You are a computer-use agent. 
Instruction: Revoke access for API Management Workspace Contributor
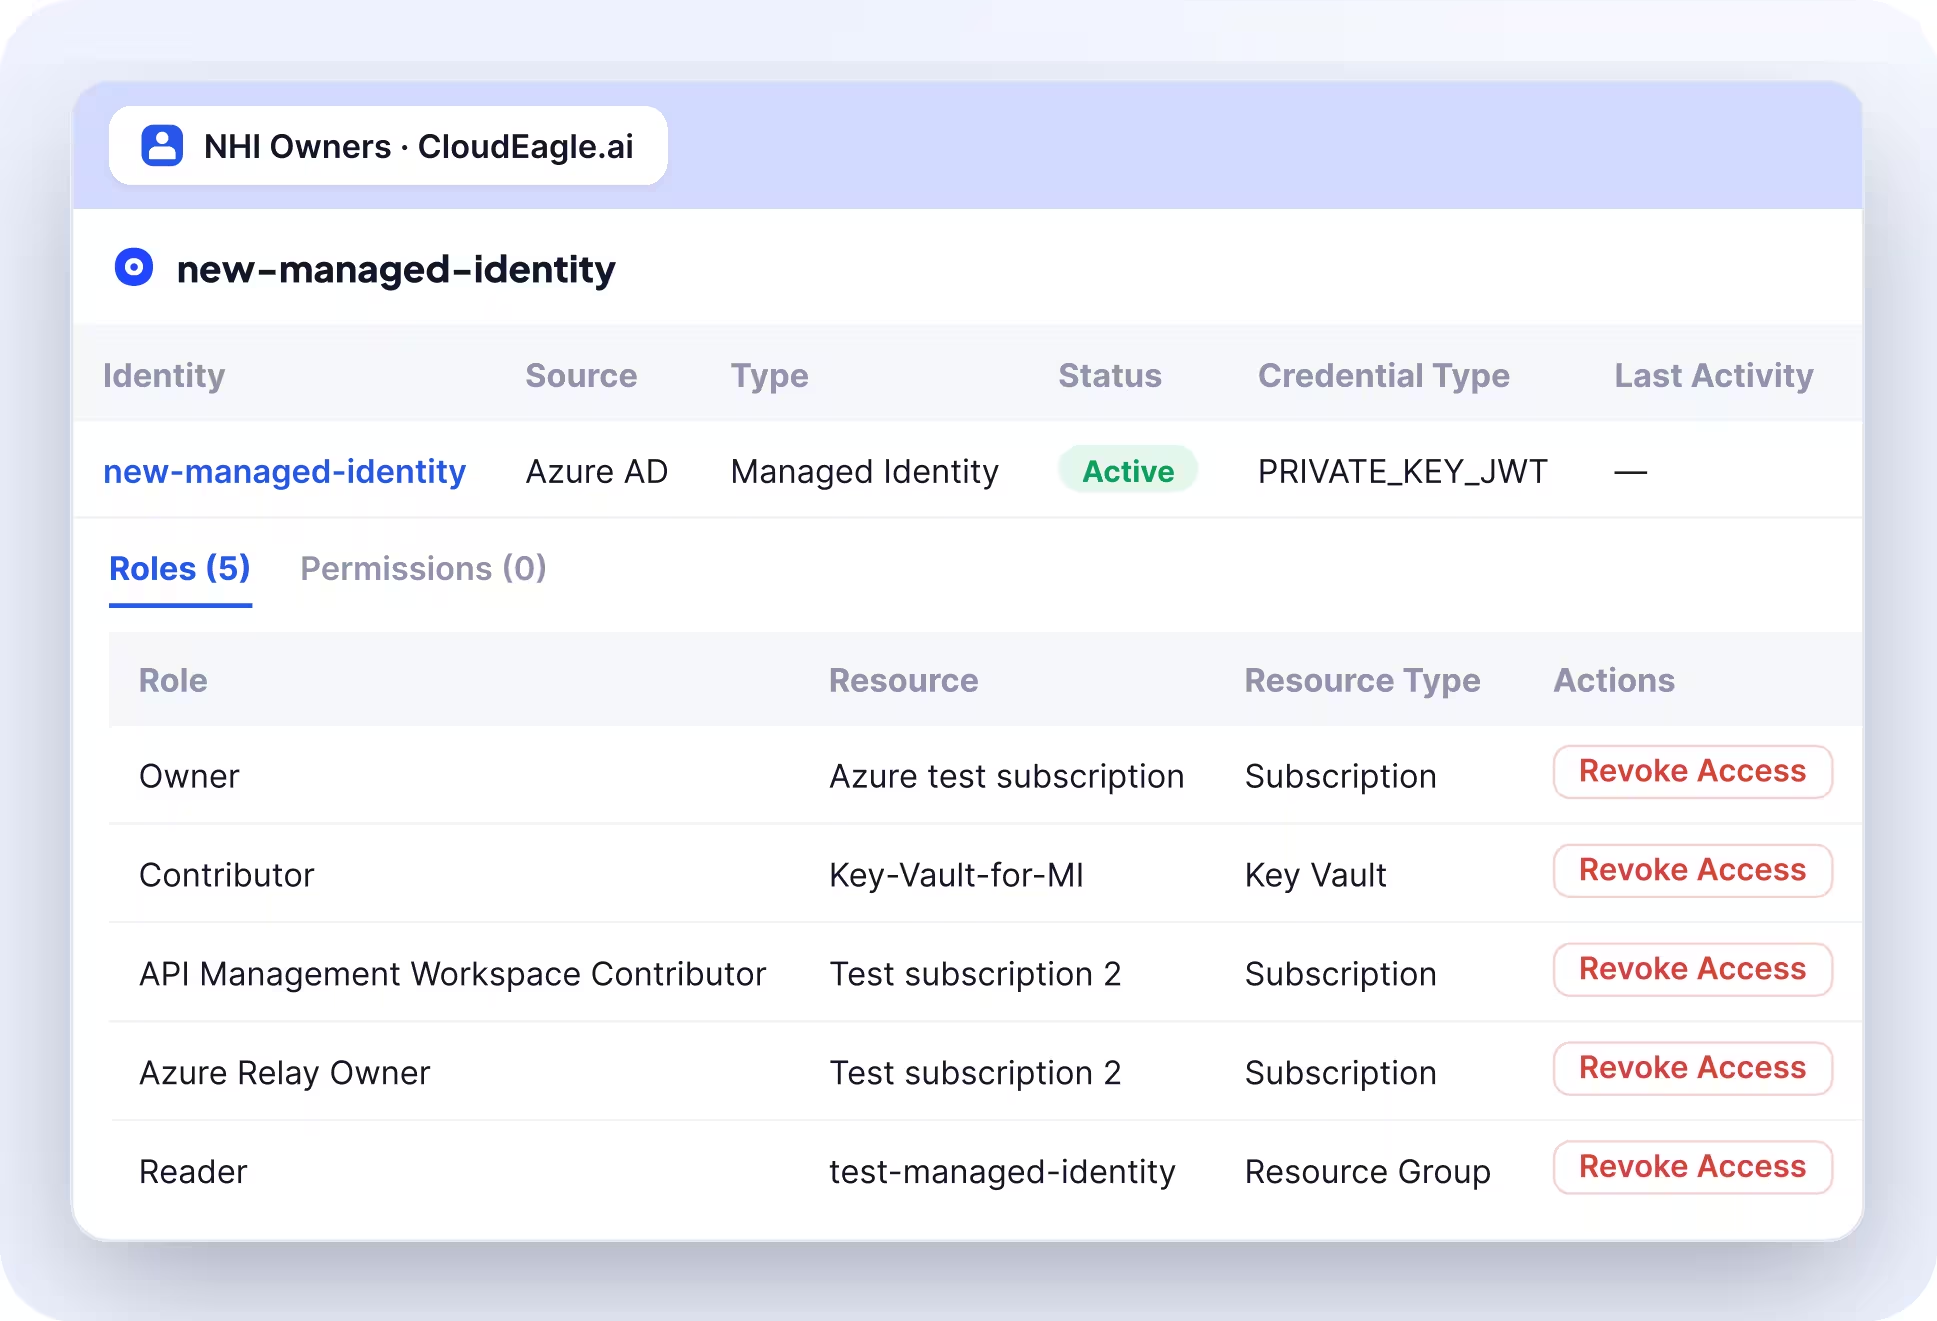[1692, 969]
